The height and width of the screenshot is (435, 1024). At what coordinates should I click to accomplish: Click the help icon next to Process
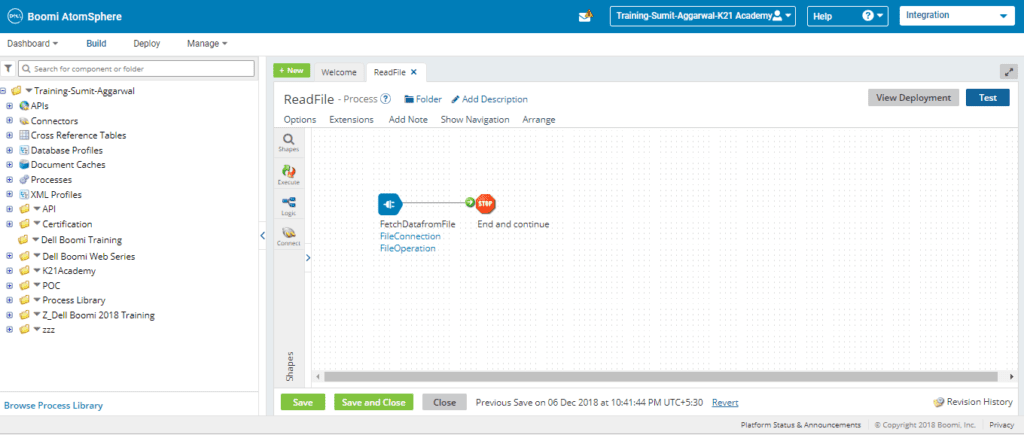click(385, 99)
